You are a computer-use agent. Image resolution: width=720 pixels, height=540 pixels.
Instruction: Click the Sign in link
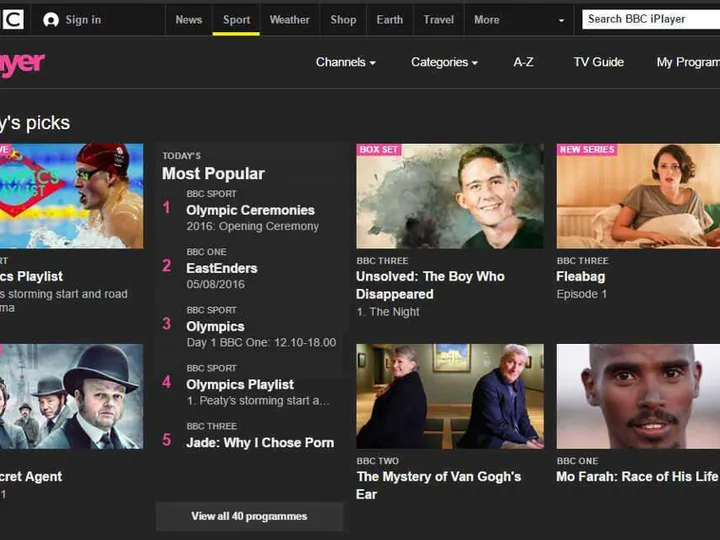click(x=83, y=20)
